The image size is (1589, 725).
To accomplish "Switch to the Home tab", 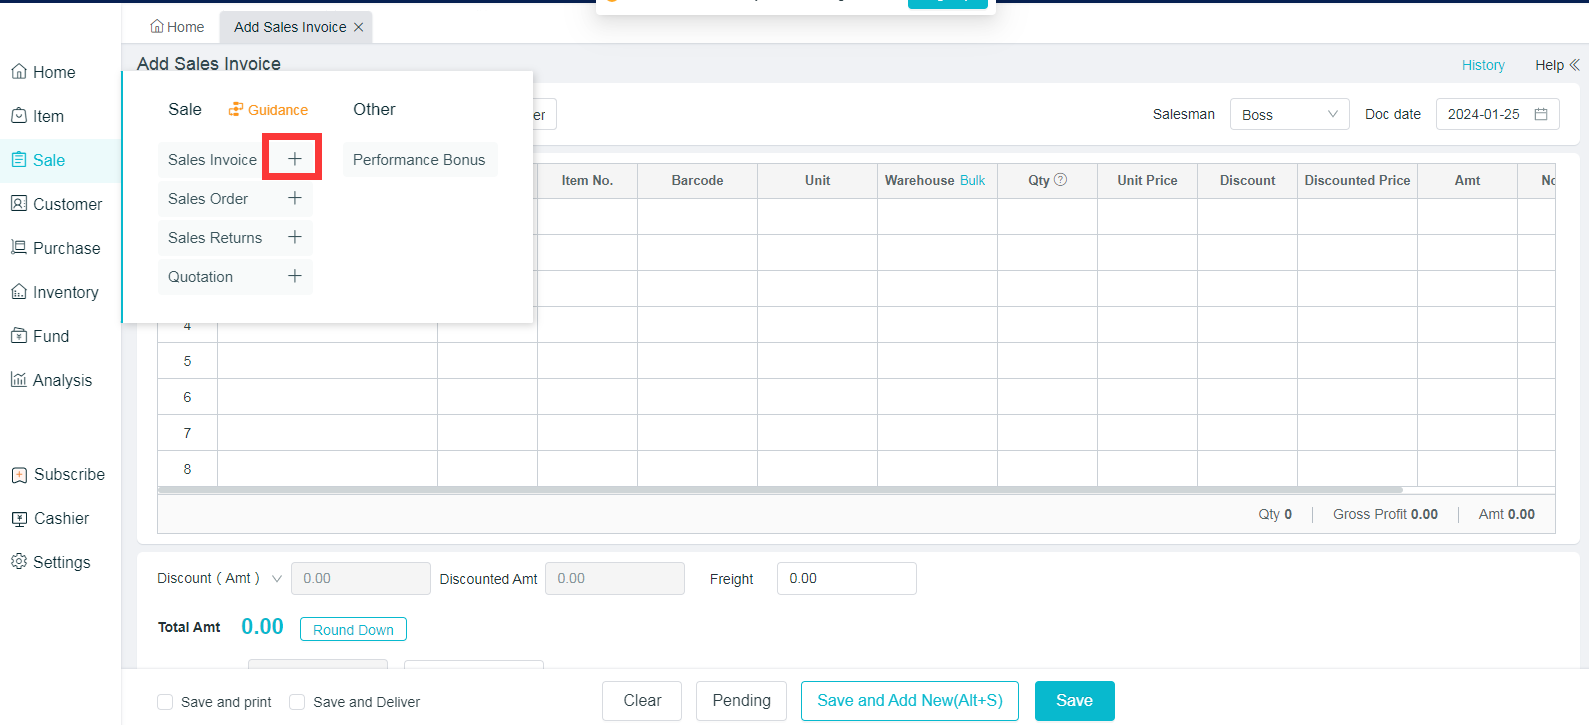I will point(177,27).
